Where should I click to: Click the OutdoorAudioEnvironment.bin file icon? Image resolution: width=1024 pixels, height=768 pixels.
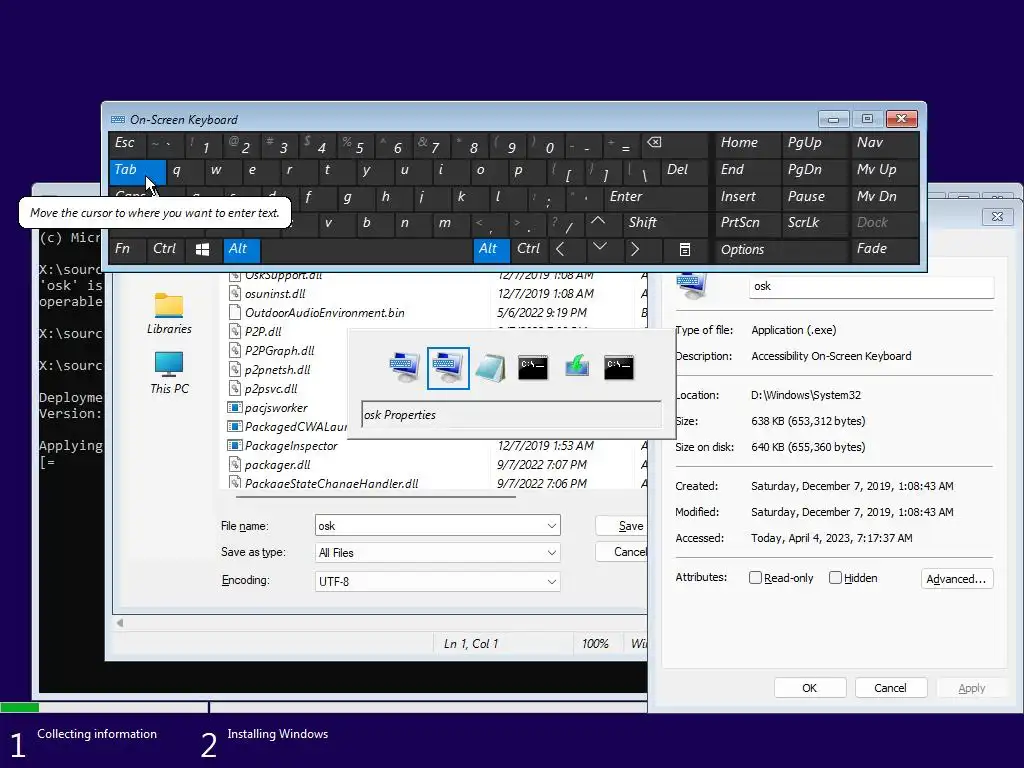(235, 312)
